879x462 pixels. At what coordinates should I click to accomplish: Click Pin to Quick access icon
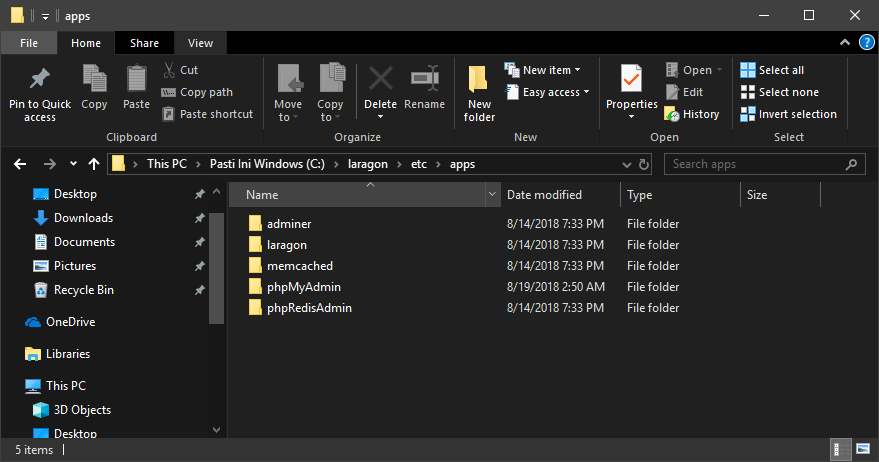click(x=39, y=79)
